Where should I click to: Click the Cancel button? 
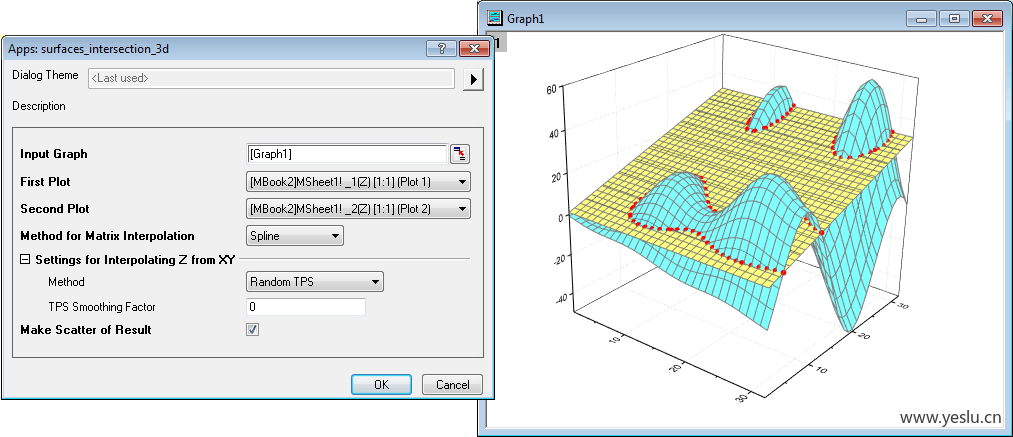[452, 385]
